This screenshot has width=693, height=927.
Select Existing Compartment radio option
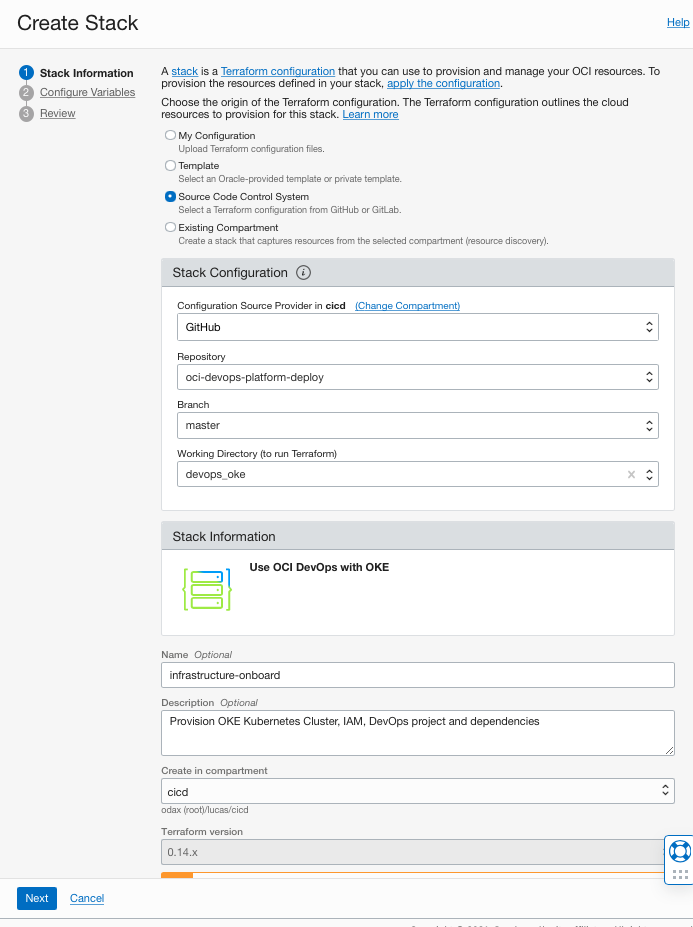[x=170, y=227]
